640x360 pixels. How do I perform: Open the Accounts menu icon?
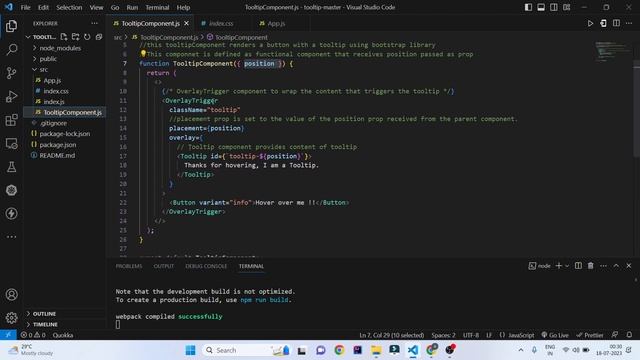point(11,294)
